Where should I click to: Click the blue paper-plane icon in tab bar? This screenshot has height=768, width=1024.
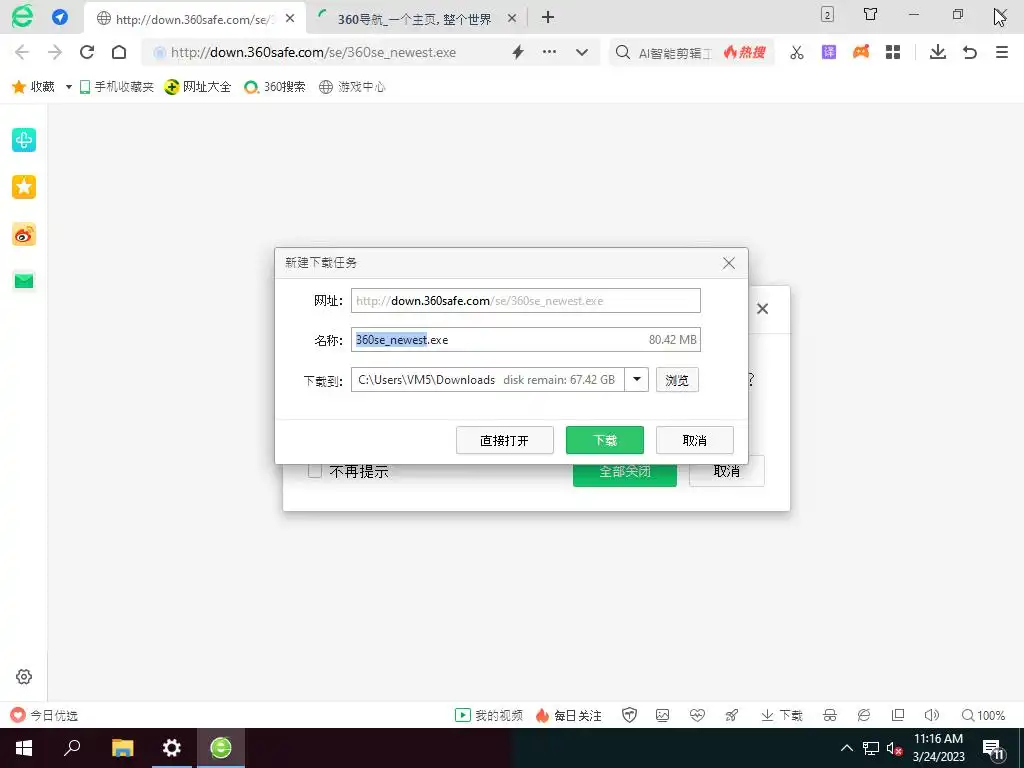(x=60, y=17)
